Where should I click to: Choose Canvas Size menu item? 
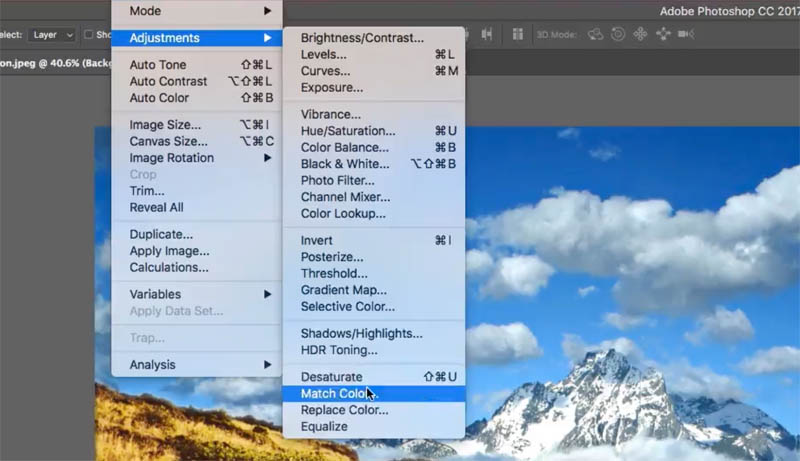pos(197,141)
